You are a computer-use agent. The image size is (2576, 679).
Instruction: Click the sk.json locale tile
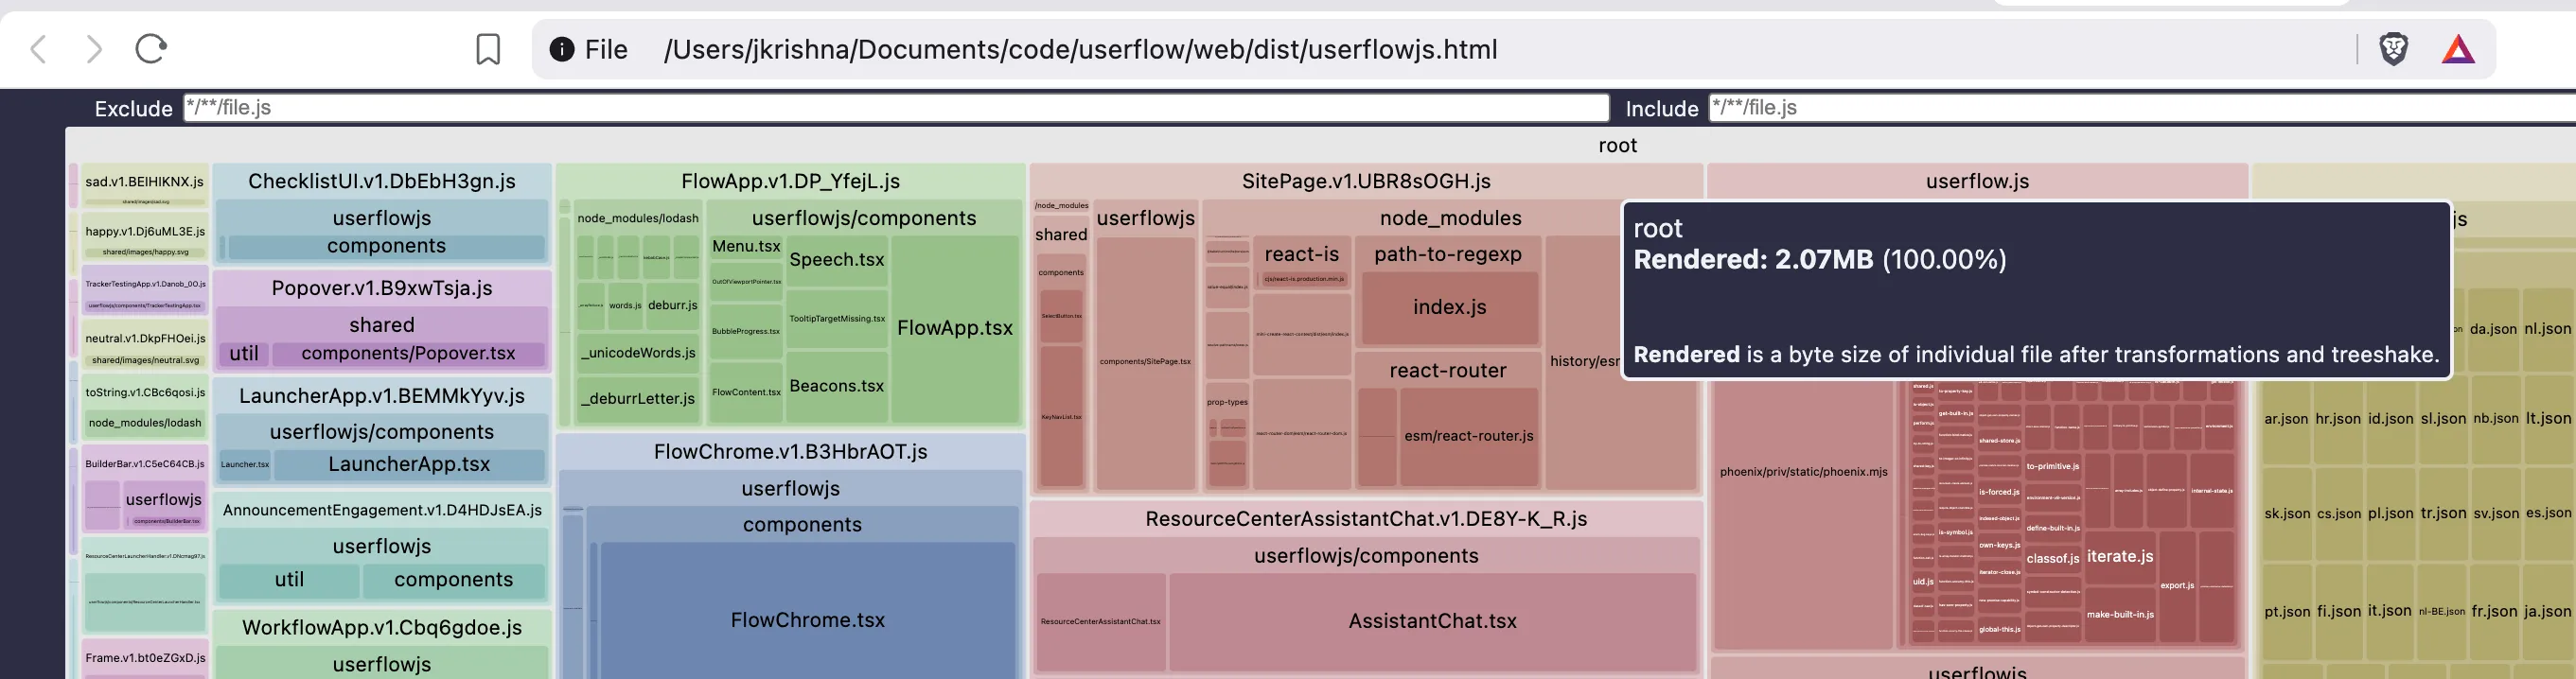point(2286,514)
